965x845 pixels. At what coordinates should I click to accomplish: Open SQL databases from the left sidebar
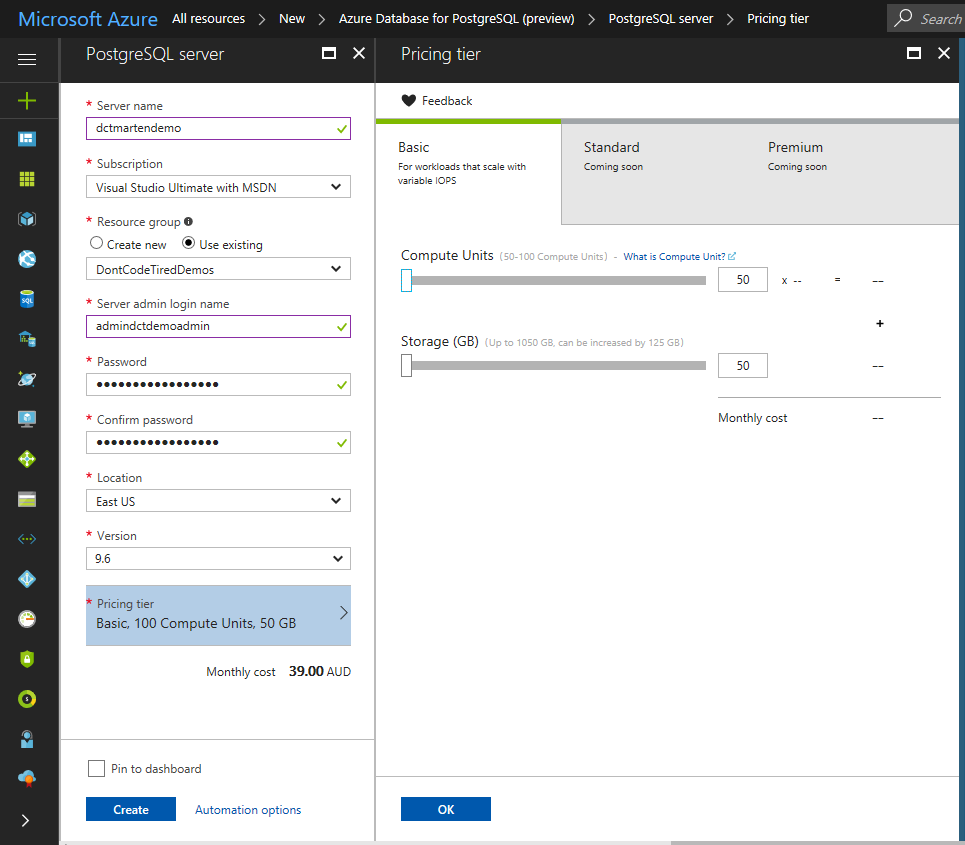[28, 298]
